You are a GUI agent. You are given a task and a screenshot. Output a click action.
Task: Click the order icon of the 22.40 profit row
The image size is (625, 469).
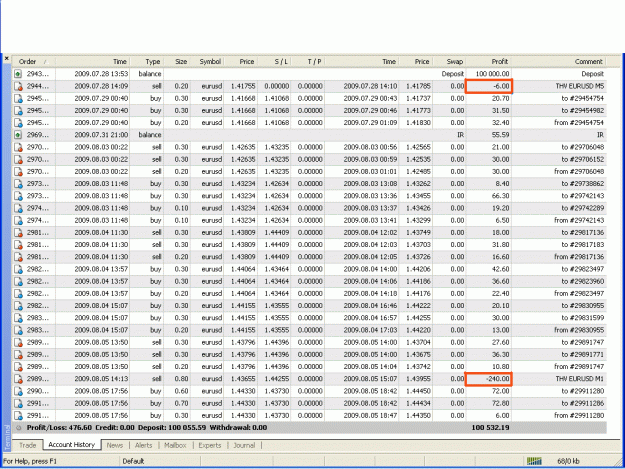click(18, 294)
